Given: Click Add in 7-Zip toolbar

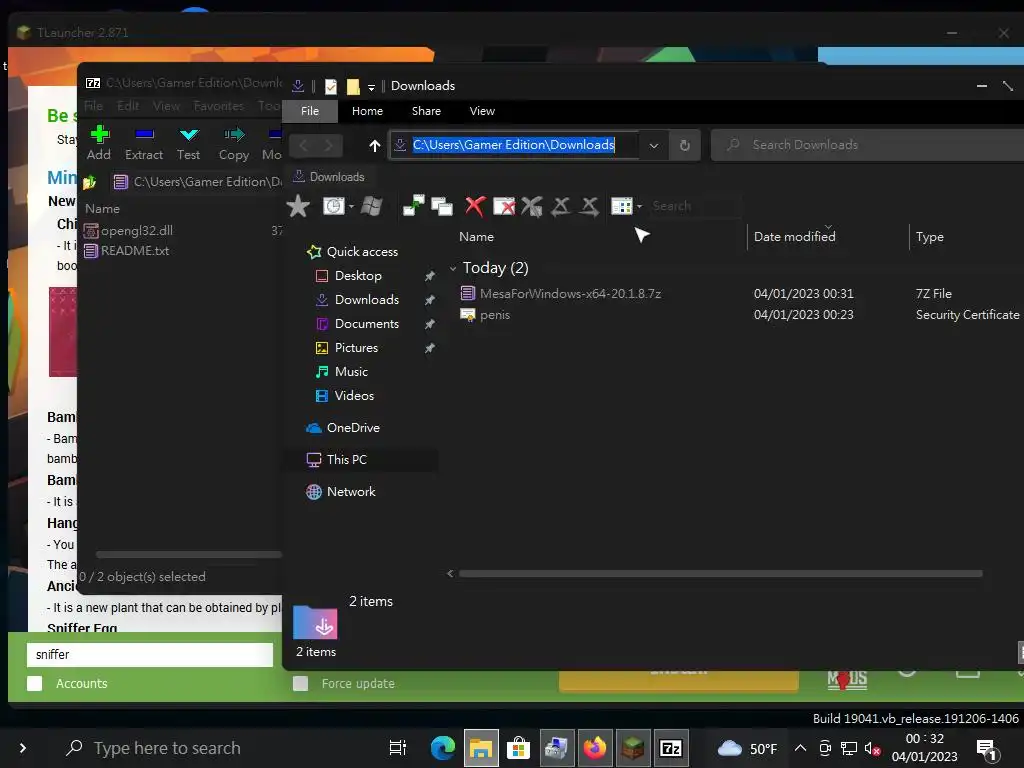Looking at the screenshot, I should [x=99, y=143].
